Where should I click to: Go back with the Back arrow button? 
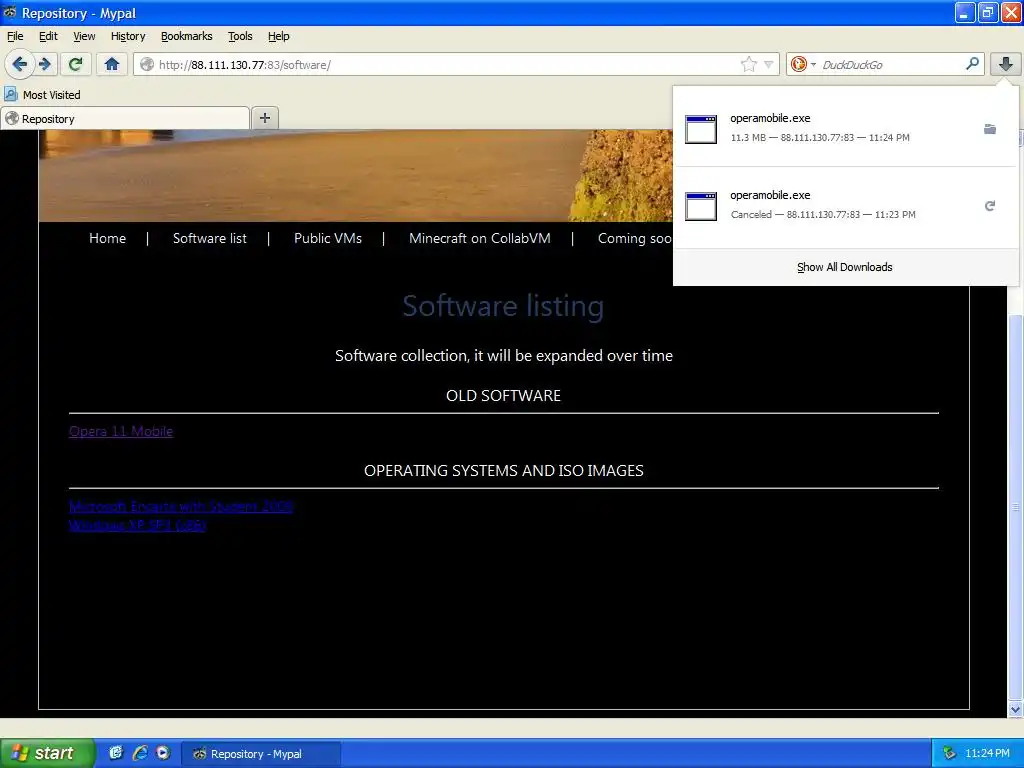coord(19,64)
